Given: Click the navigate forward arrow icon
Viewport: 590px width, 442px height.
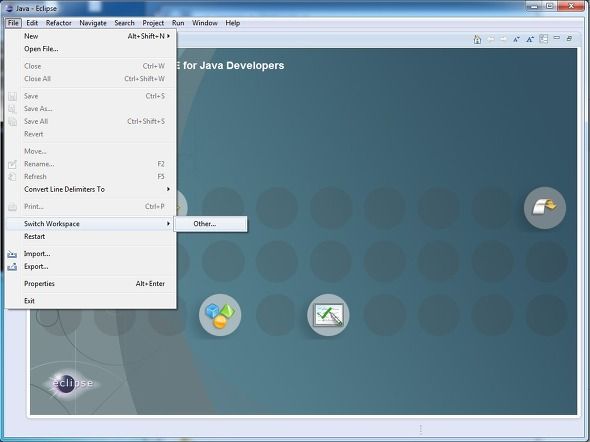Looking at the screenshot, I should pos(503,39).
